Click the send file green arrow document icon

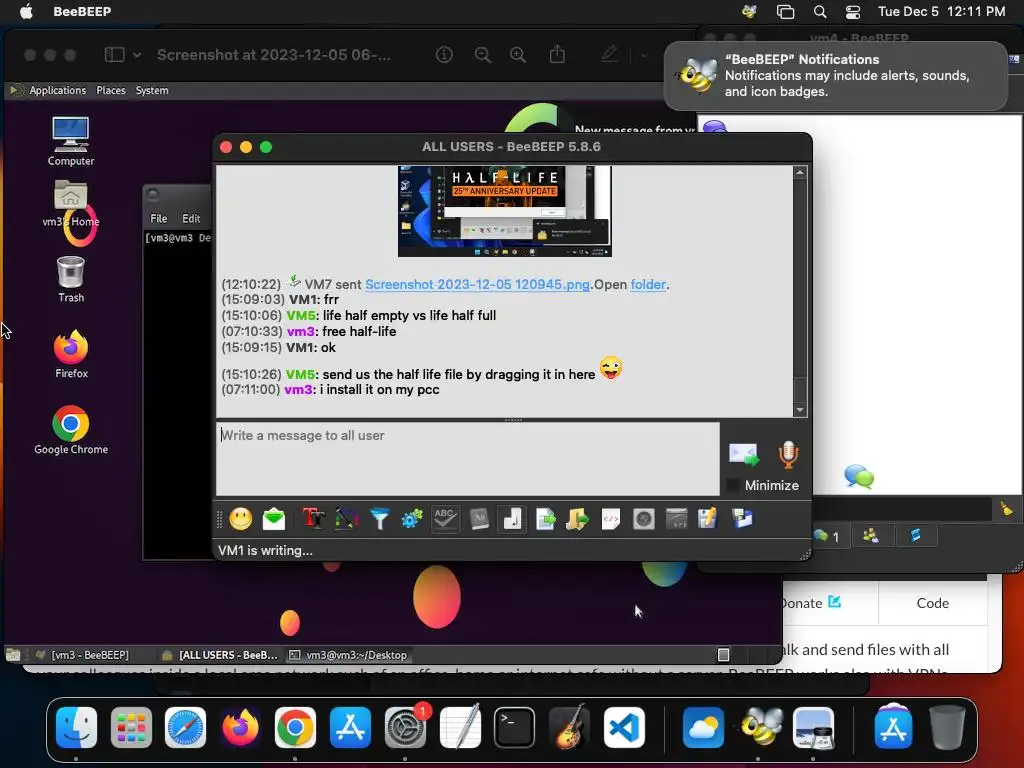click(545, 519)
